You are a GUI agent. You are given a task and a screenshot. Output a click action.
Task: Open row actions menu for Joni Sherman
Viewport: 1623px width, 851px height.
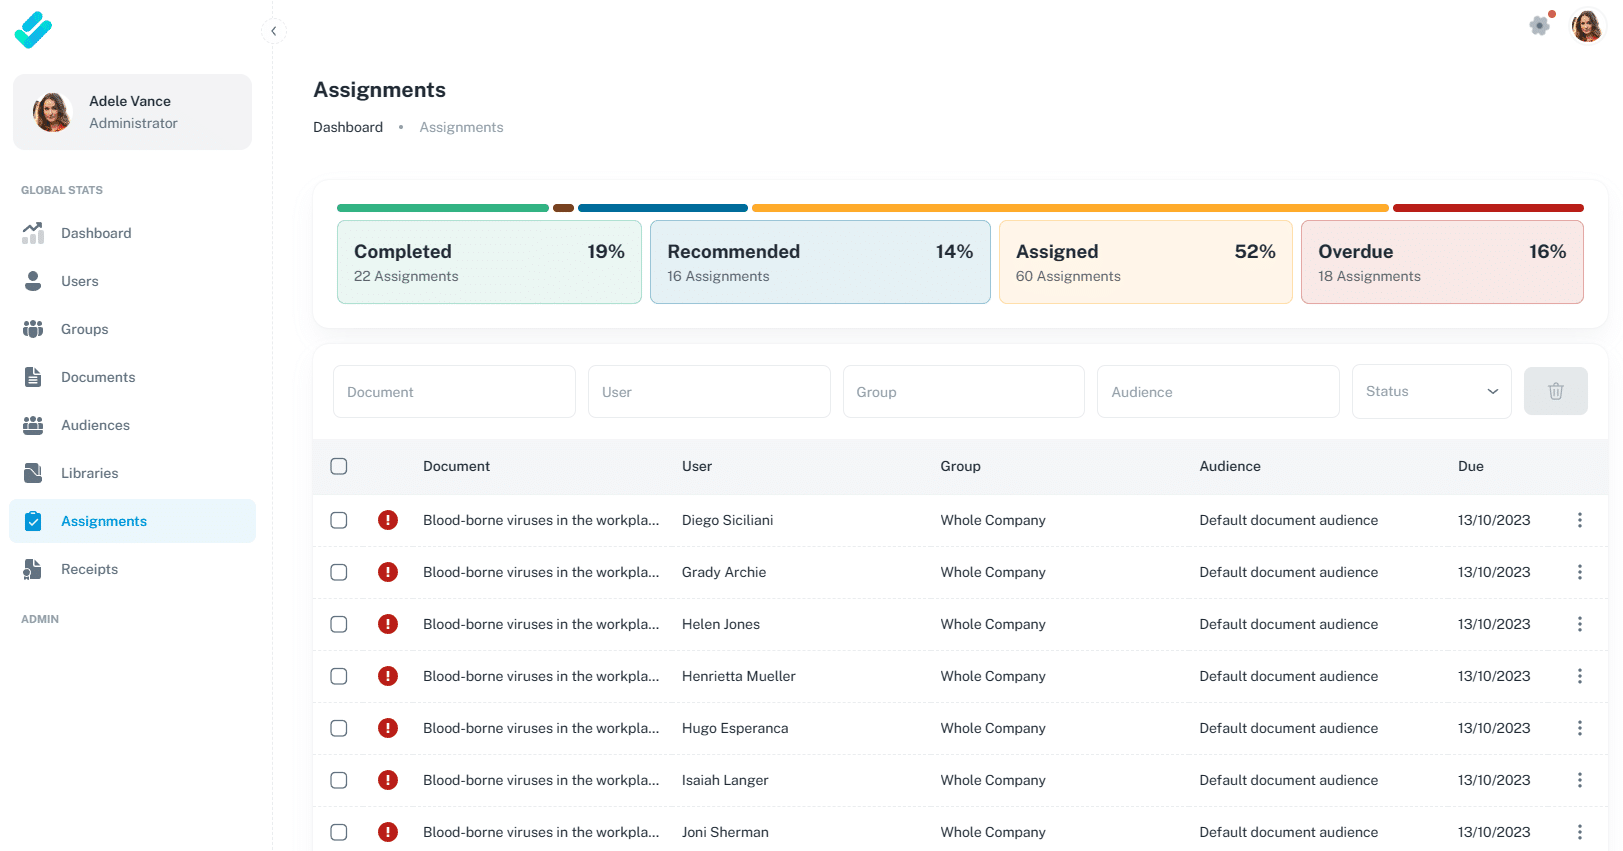click(x=1580, y=832)
